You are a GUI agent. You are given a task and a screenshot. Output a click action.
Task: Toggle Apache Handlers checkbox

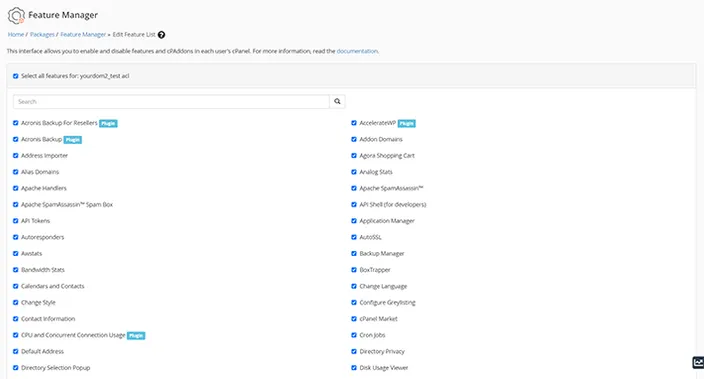(x=16, y=188)
